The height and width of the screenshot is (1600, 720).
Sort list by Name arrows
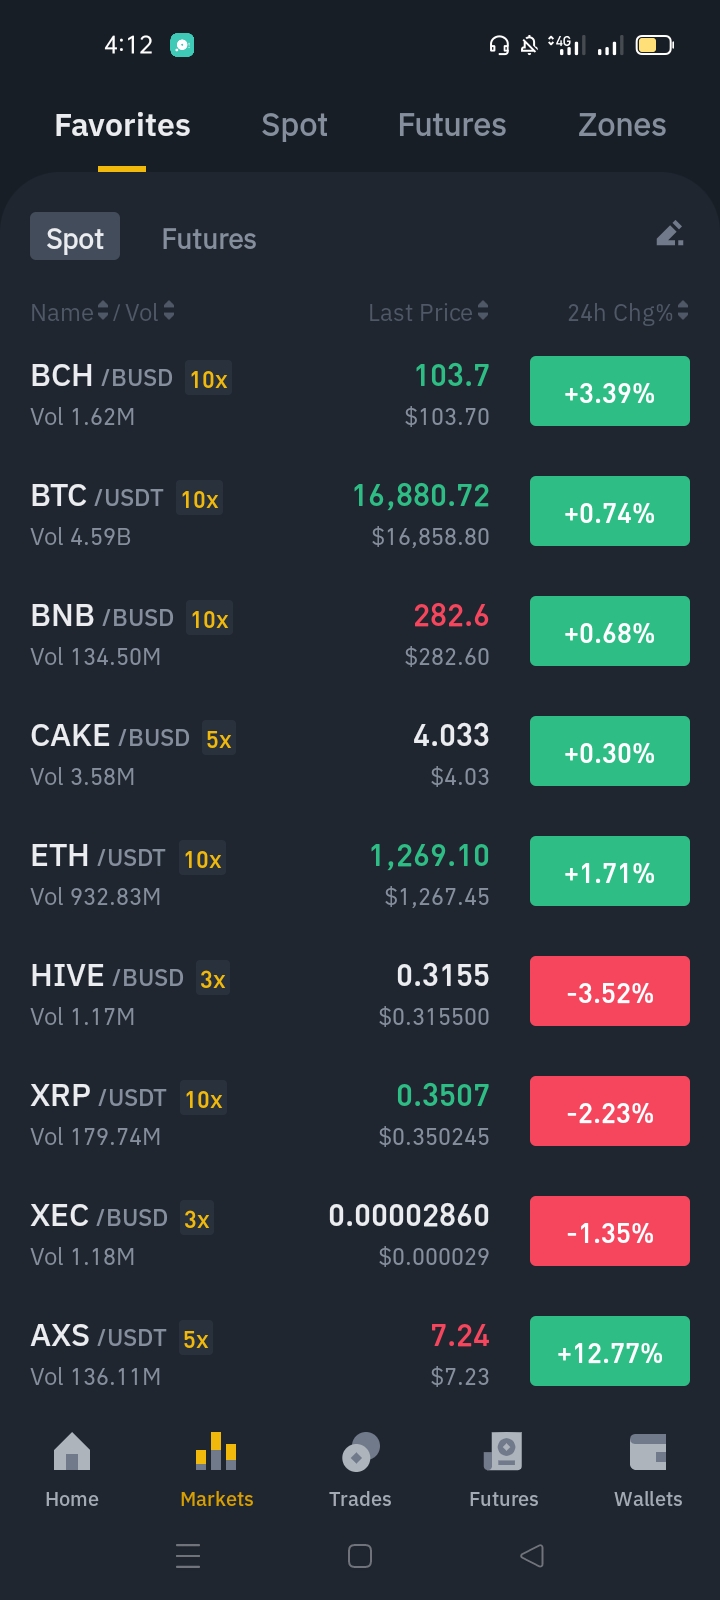pos(102,312)
